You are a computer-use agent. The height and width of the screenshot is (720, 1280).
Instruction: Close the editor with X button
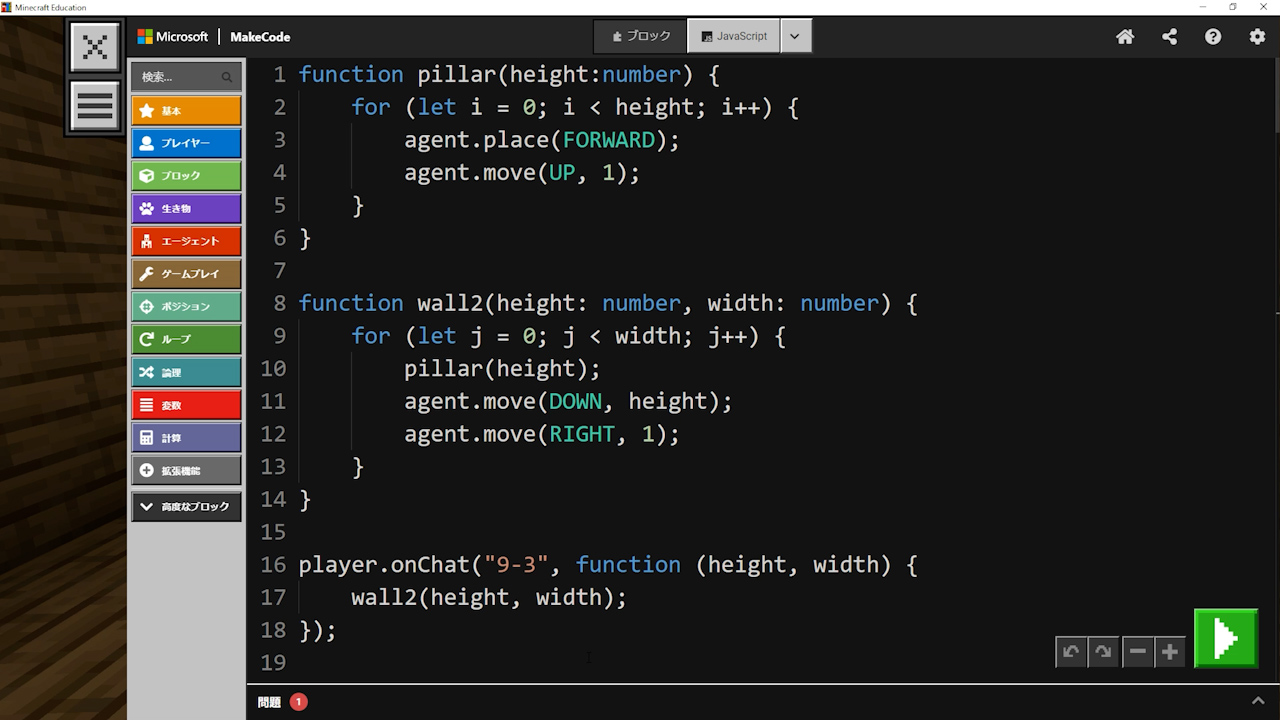click(x=95, y=47)
